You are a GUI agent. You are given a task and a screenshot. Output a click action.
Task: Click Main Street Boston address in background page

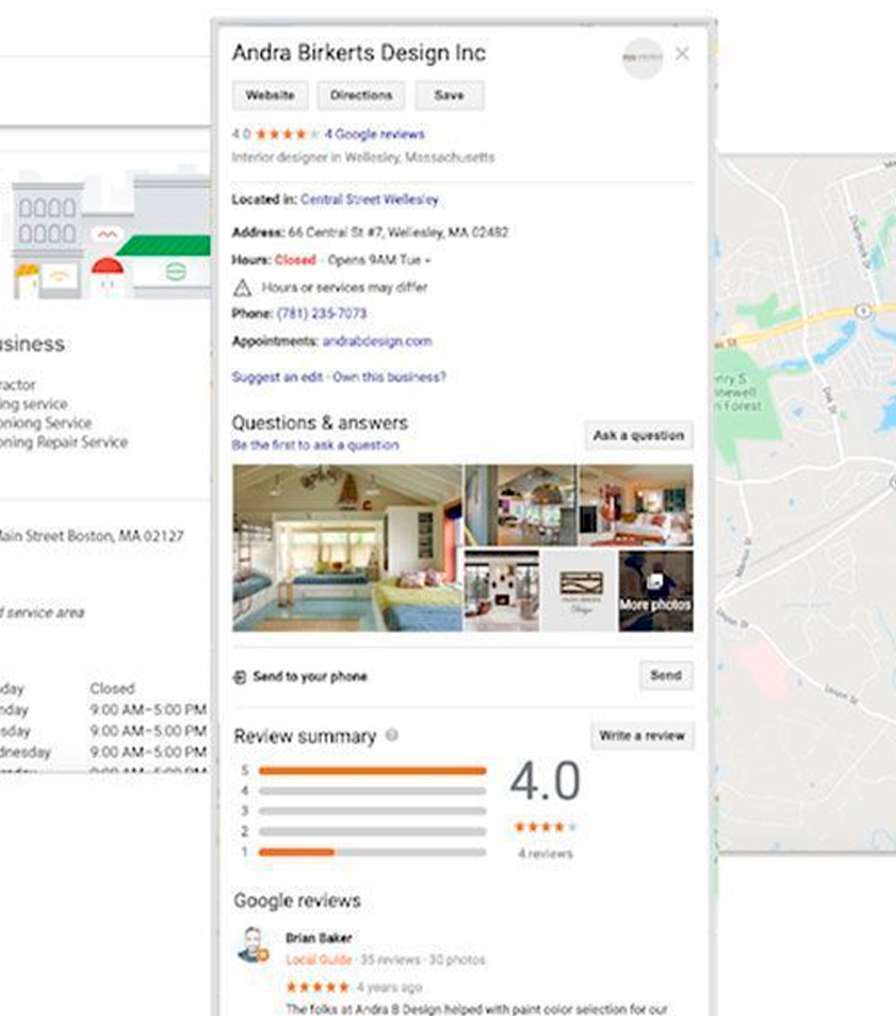91,536
